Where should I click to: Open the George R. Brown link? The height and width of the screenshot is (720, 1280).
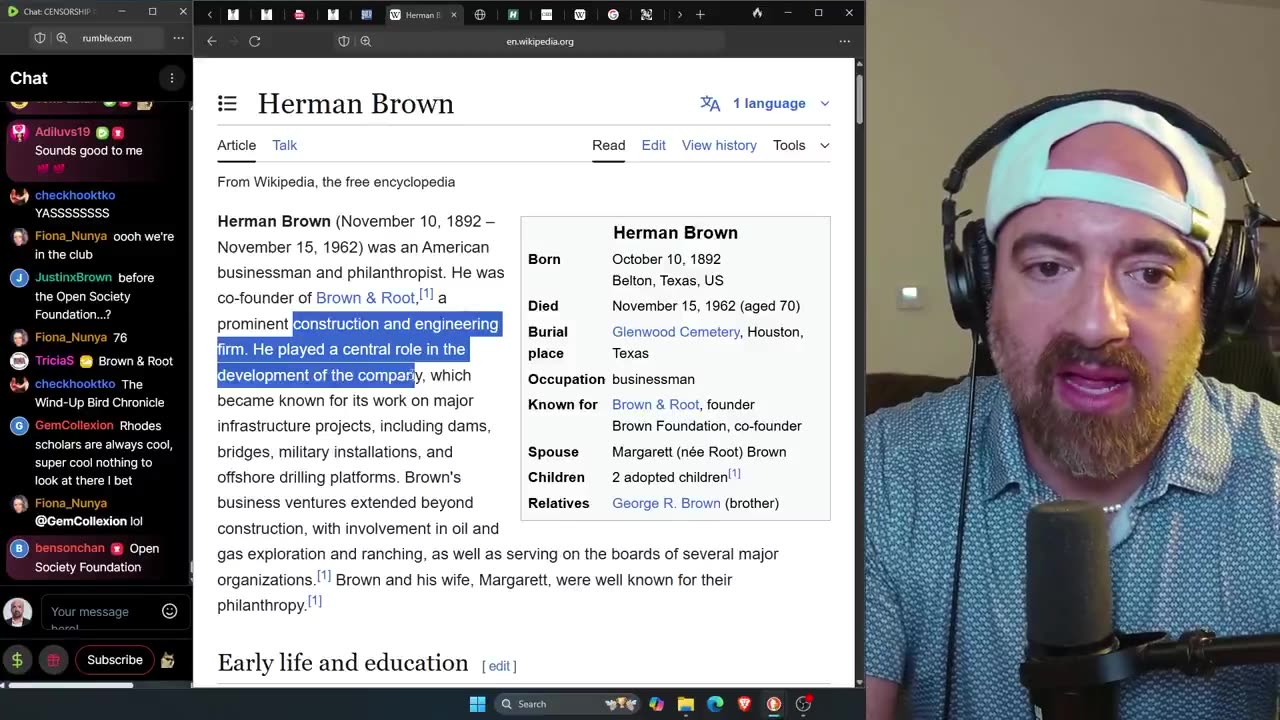[666, 503]
